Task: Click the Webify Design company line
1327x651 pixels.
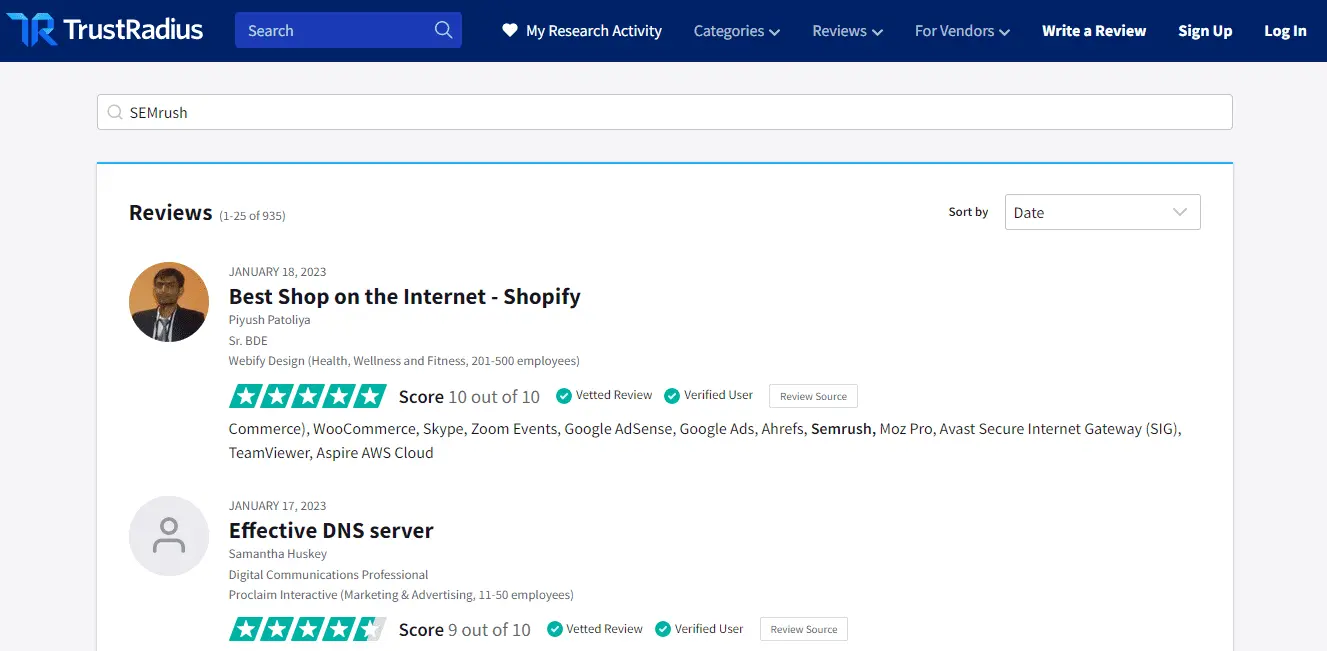Action: 404,361
